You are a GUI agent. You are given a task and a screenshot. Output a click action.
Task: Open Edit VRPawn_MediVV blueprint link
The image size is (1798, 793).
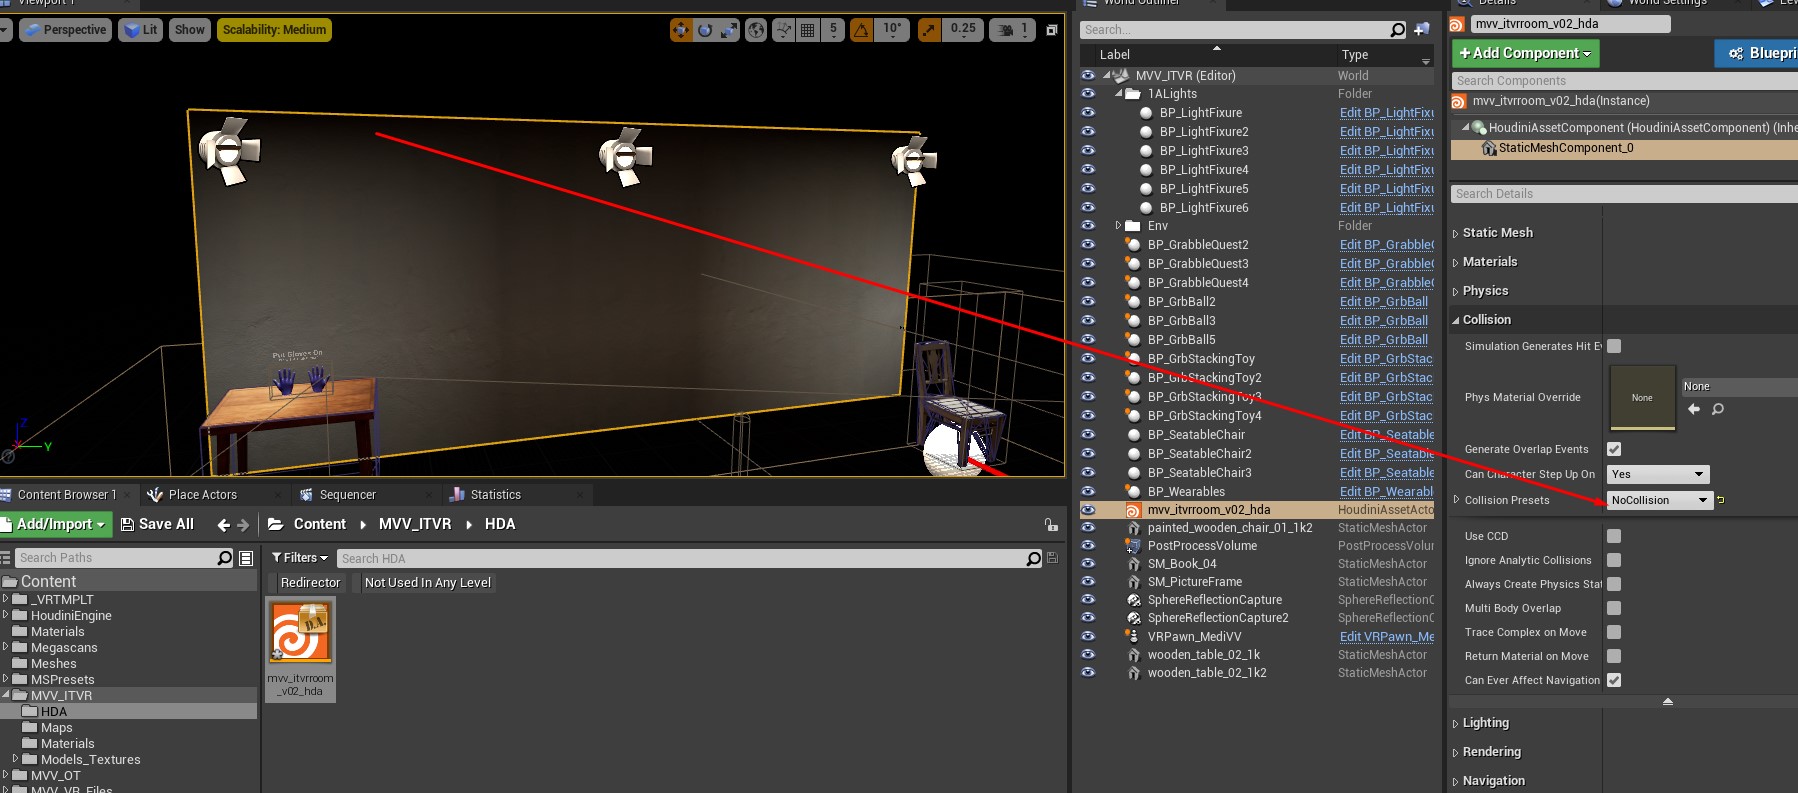pyautogui.click(x=1387, y=637)
